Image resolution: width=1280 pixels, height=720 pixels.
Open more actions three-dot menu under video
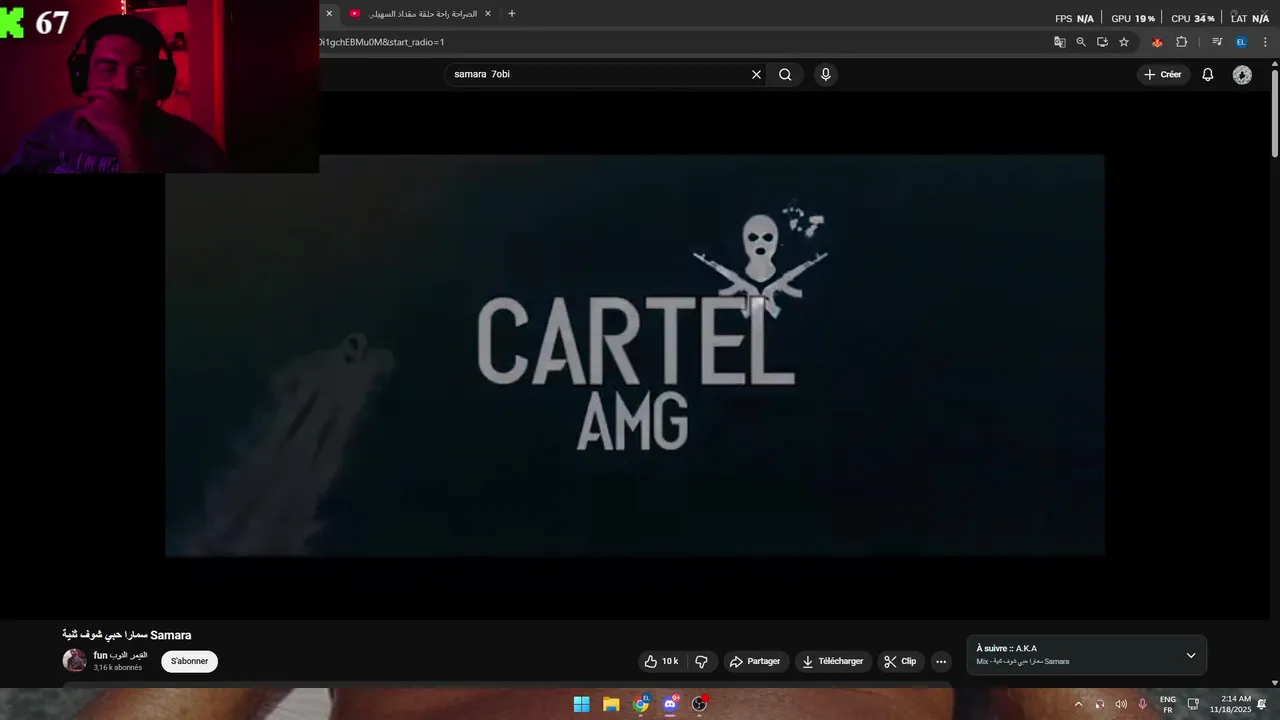[941, 661]
